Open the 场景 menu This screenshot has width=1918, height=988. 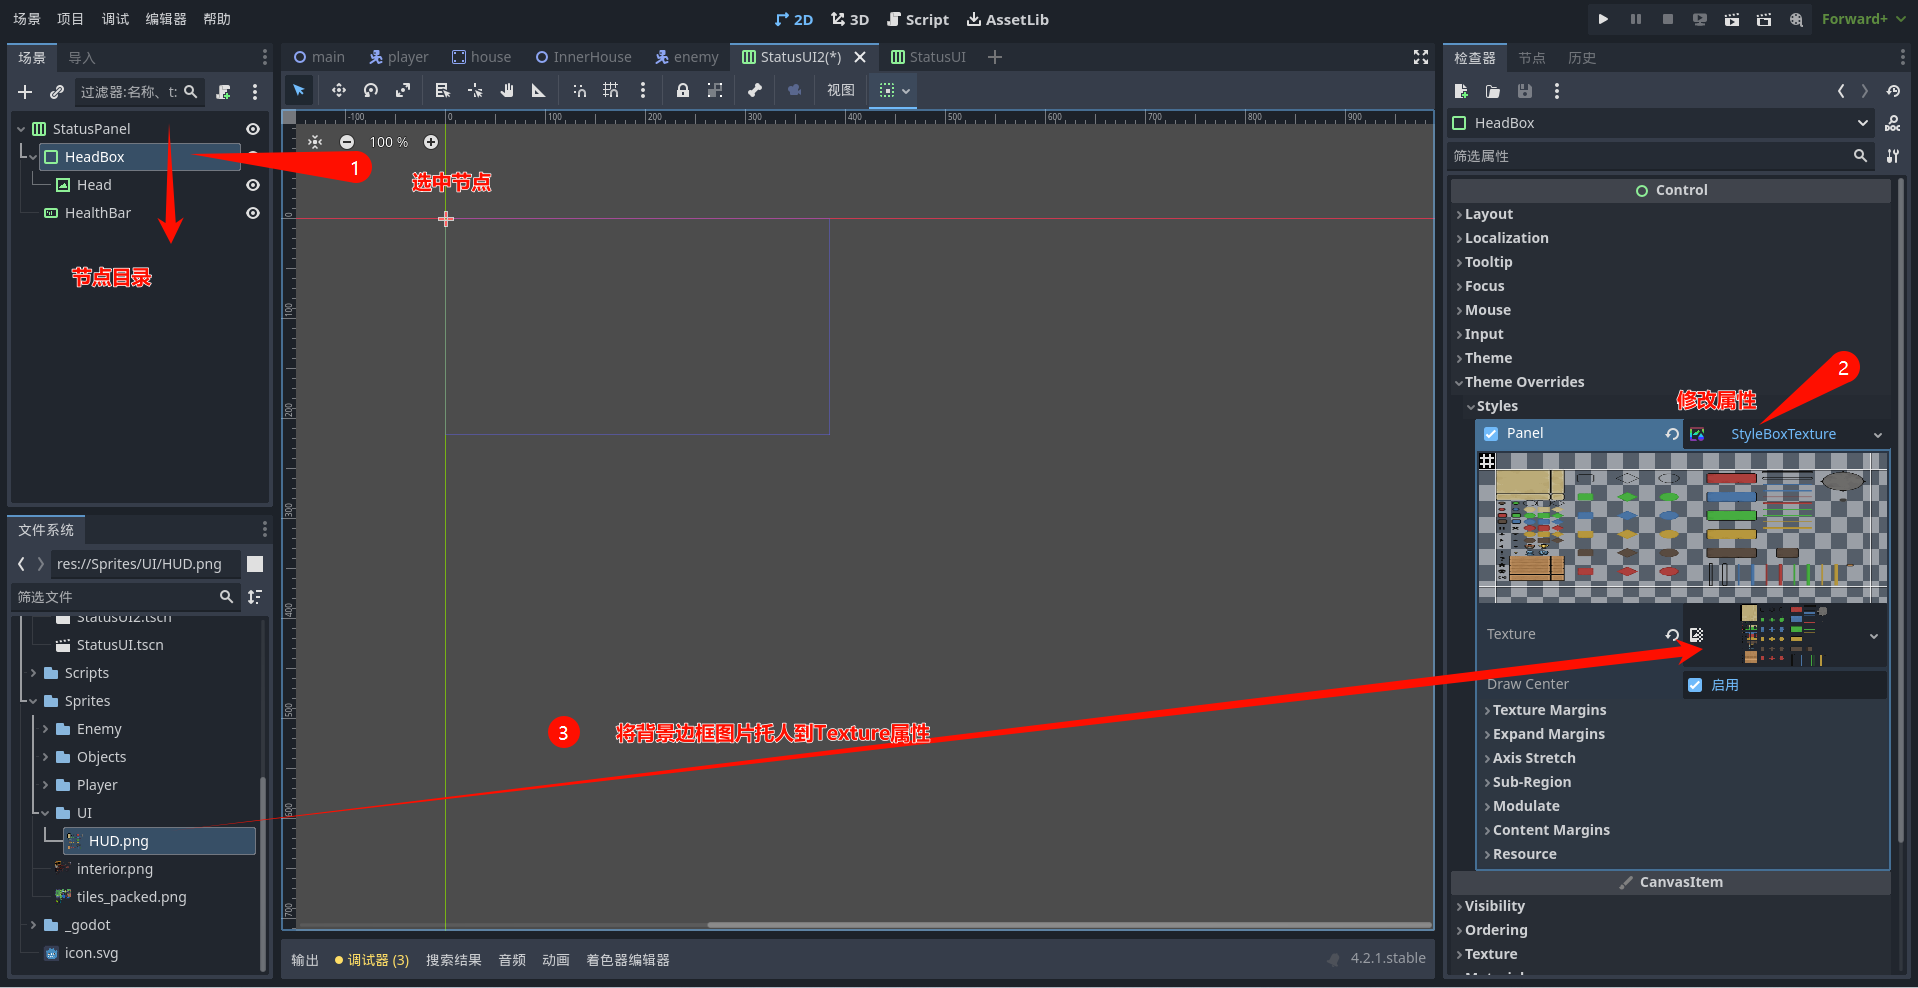(27, 19)
